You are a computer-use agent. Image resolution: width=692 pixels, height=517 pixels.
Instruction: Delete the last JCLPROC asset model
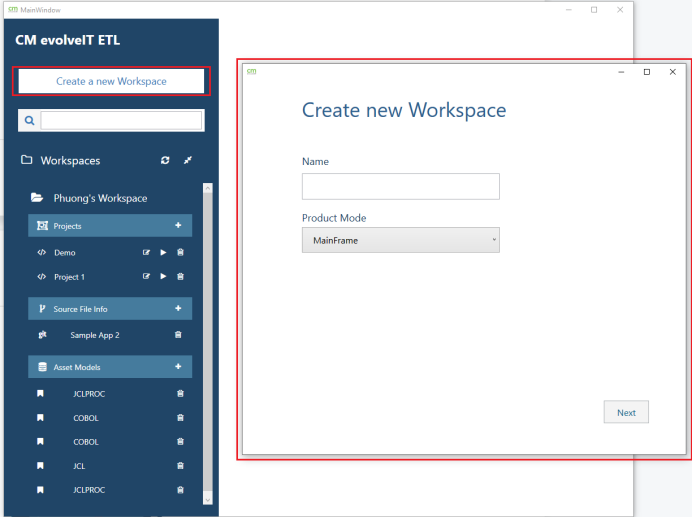click(x=181, y=490)
